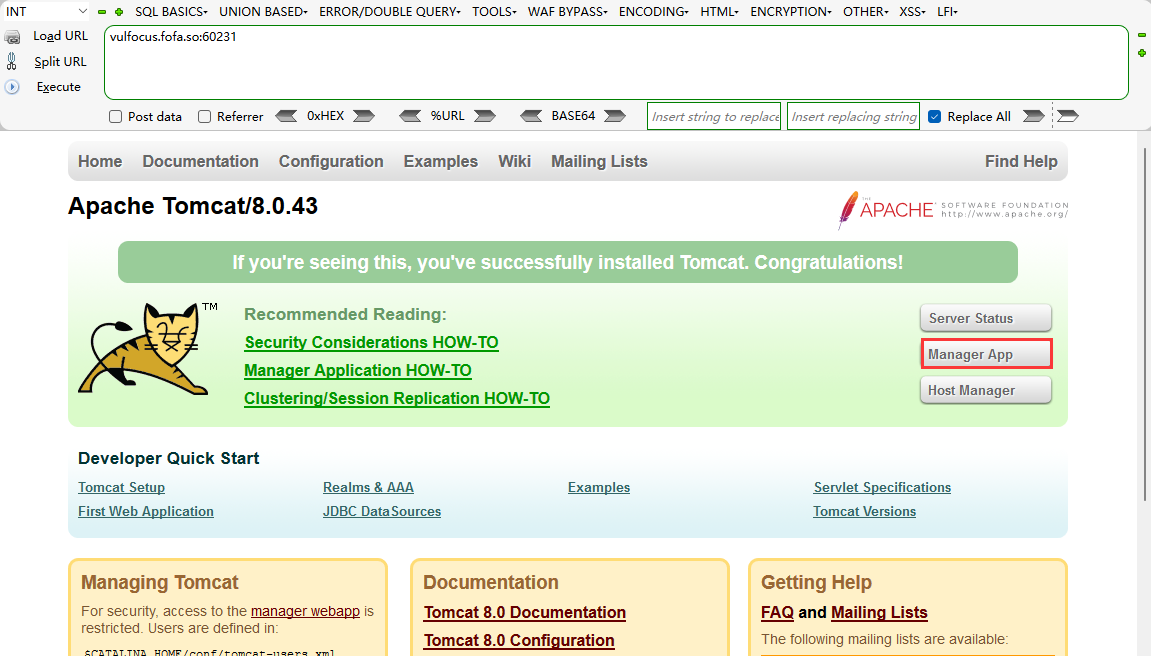This screenshot has height=656, width=1151.
Task: Open the ERROR/DOUBLE QUERY dropdown menu
Action: [390, 12]
